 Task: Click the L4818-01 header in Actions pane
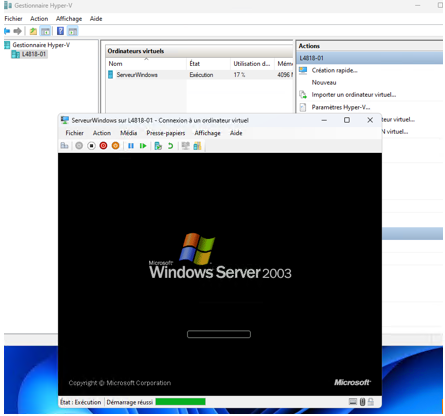tap(369, 58)
